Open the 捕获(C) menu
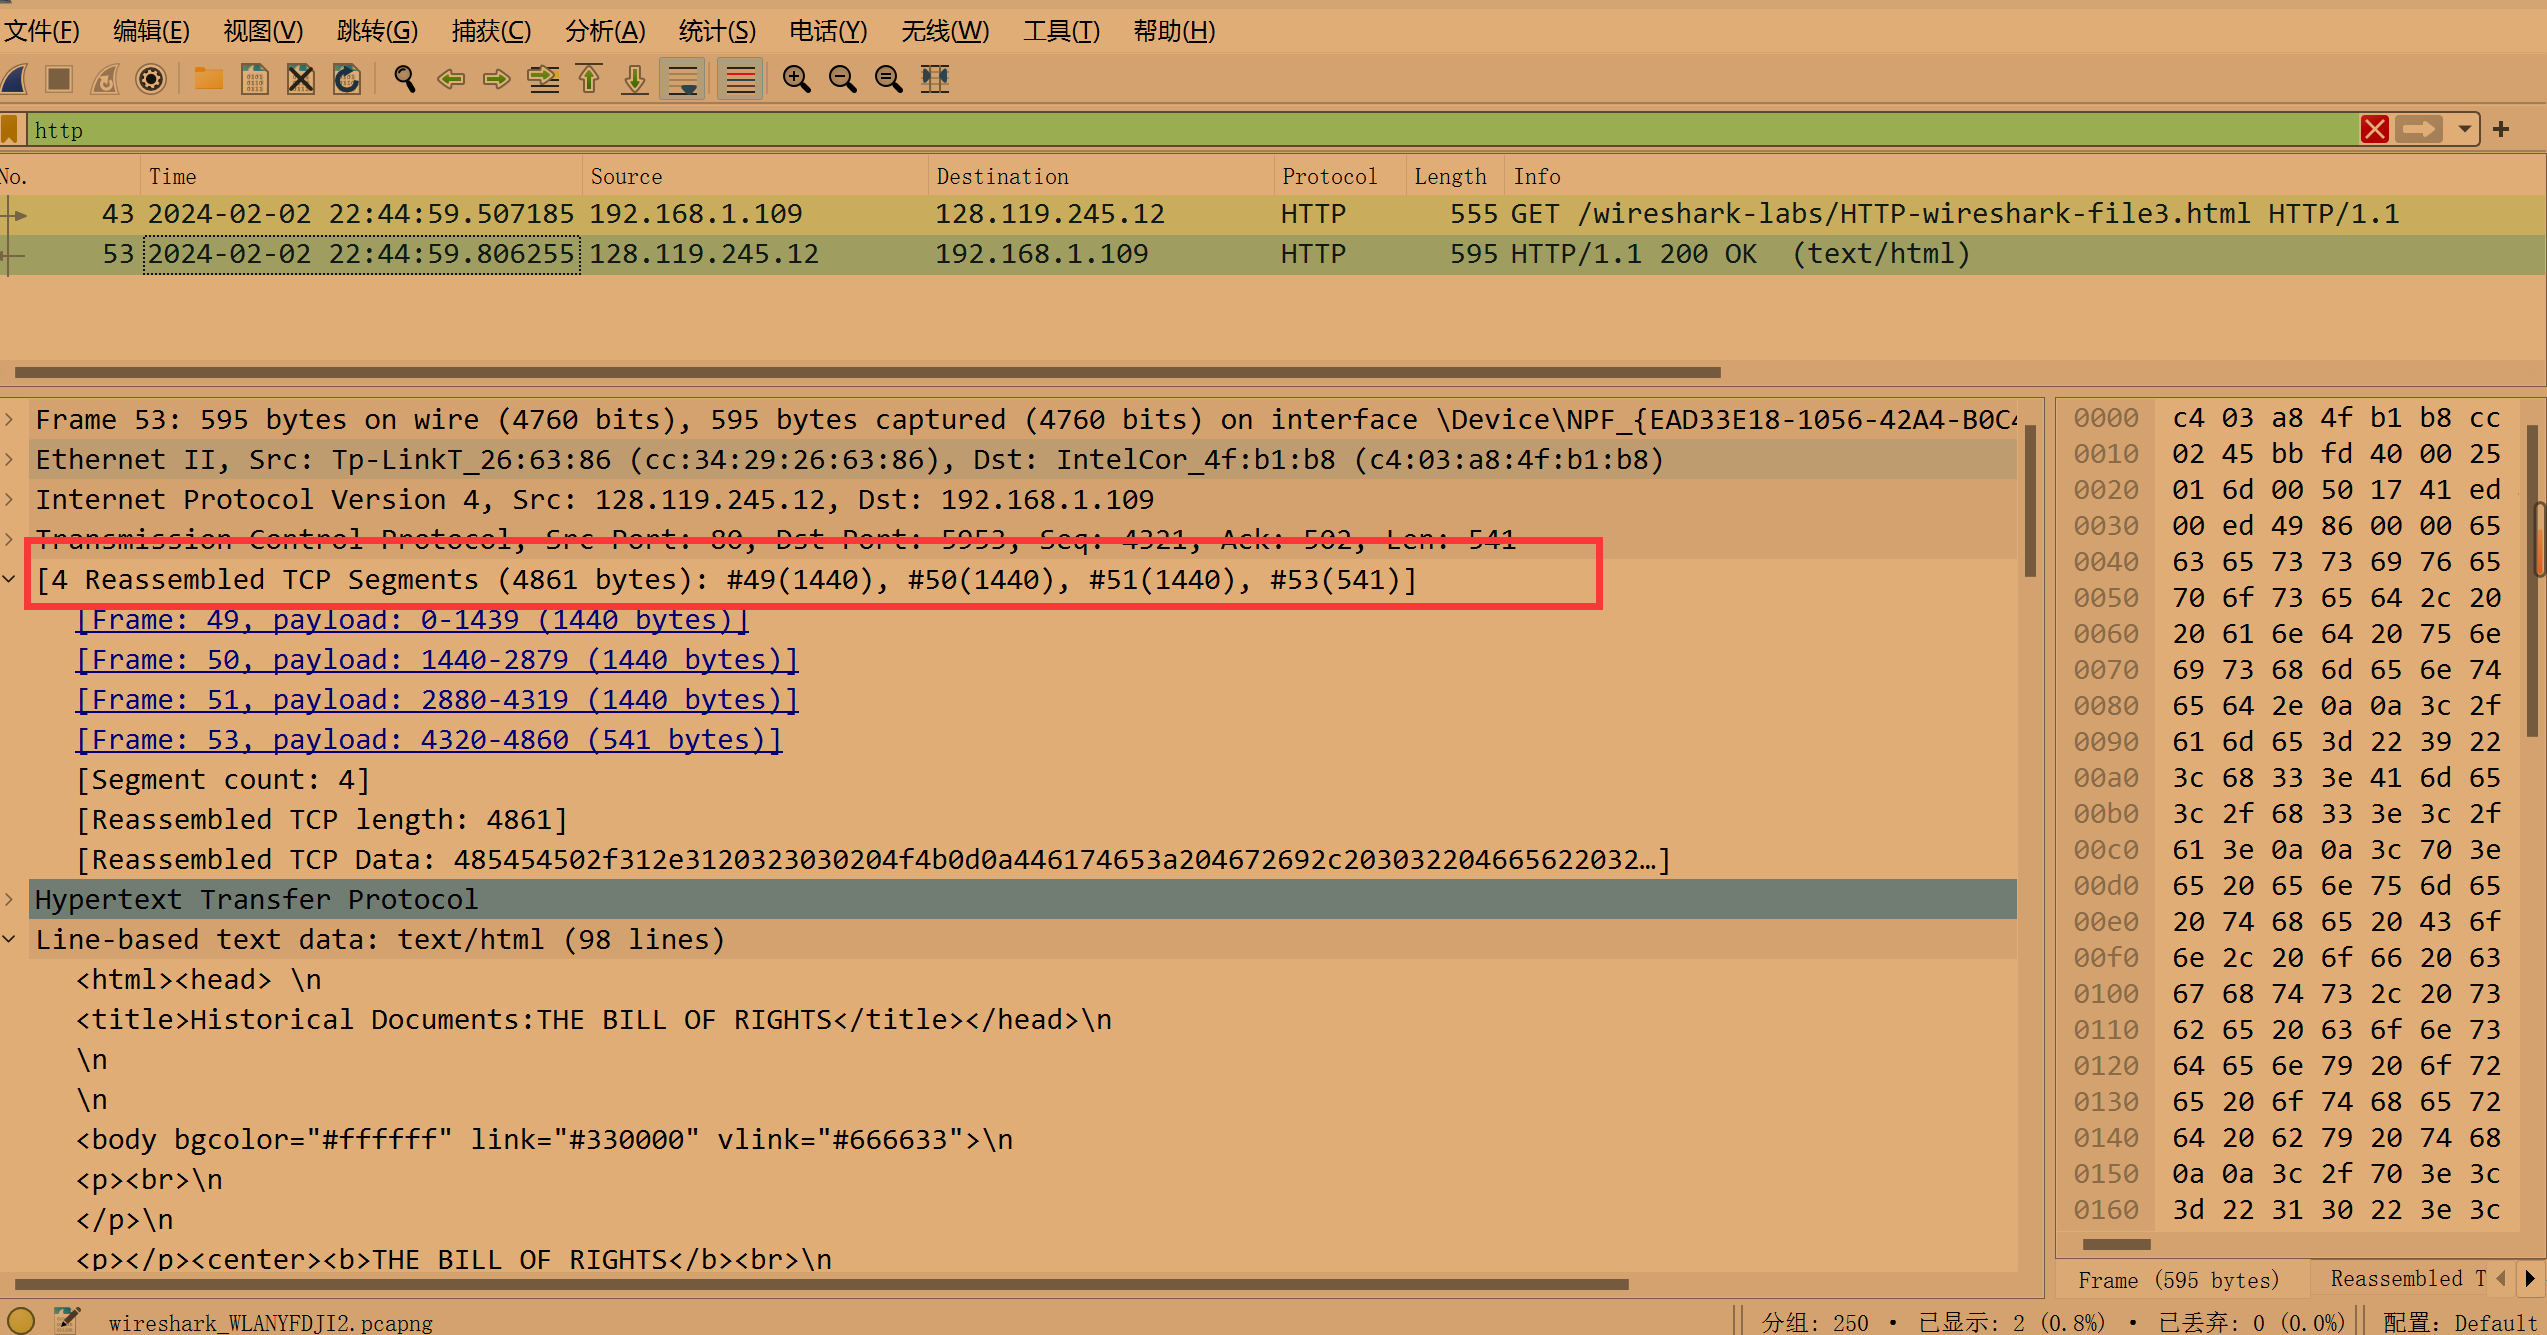 click(x=491, y=31)
